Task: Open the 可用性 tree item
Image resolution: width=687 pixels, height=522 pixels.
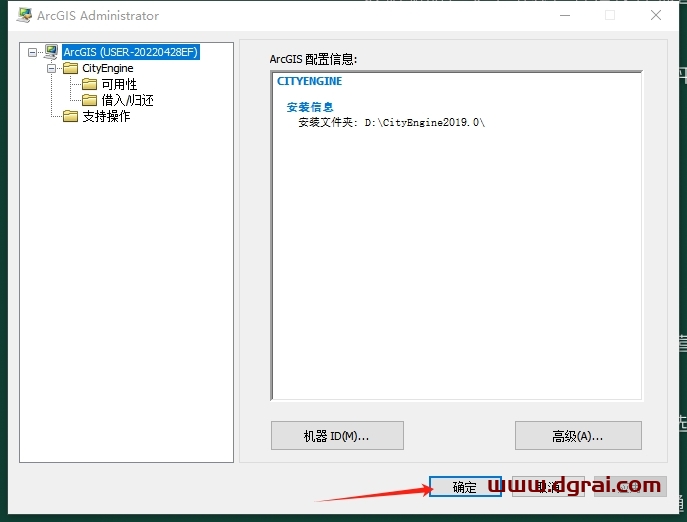Action: click(119, 84)
